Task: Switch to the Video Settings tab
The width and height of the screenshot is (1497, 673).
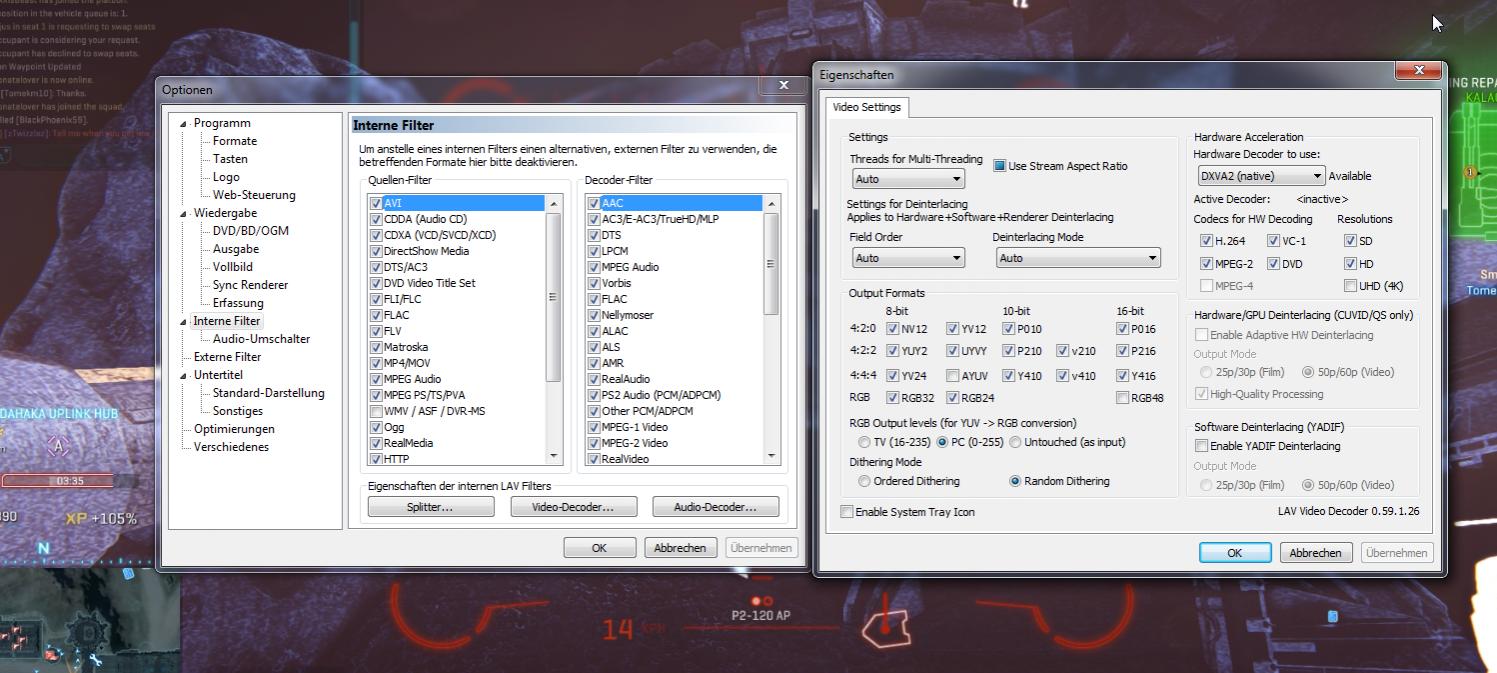Action: (867, 107)
